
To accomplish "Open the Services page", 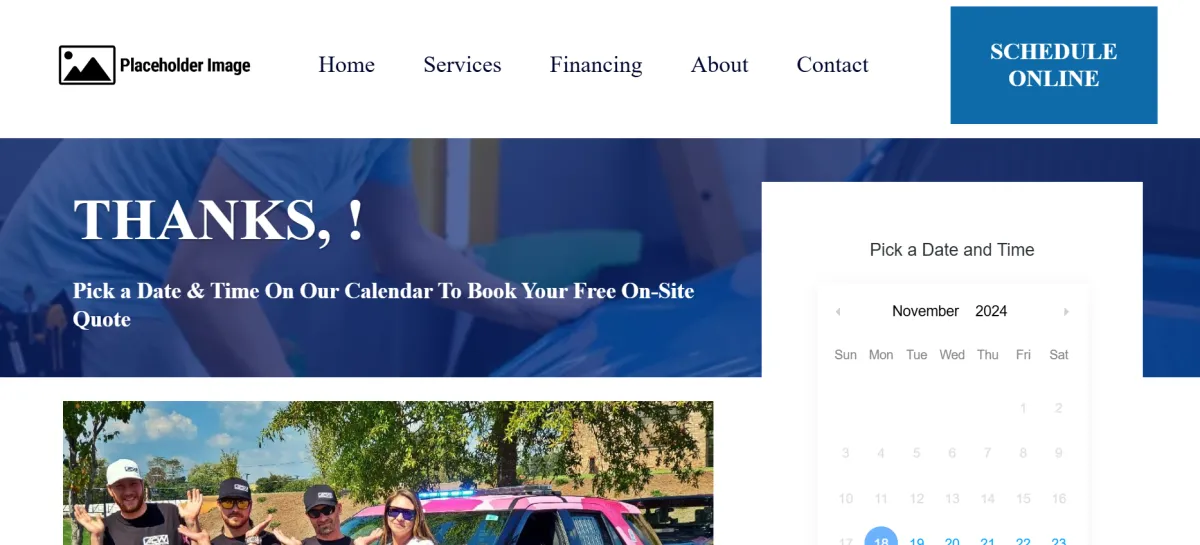I will pos(462,65).
